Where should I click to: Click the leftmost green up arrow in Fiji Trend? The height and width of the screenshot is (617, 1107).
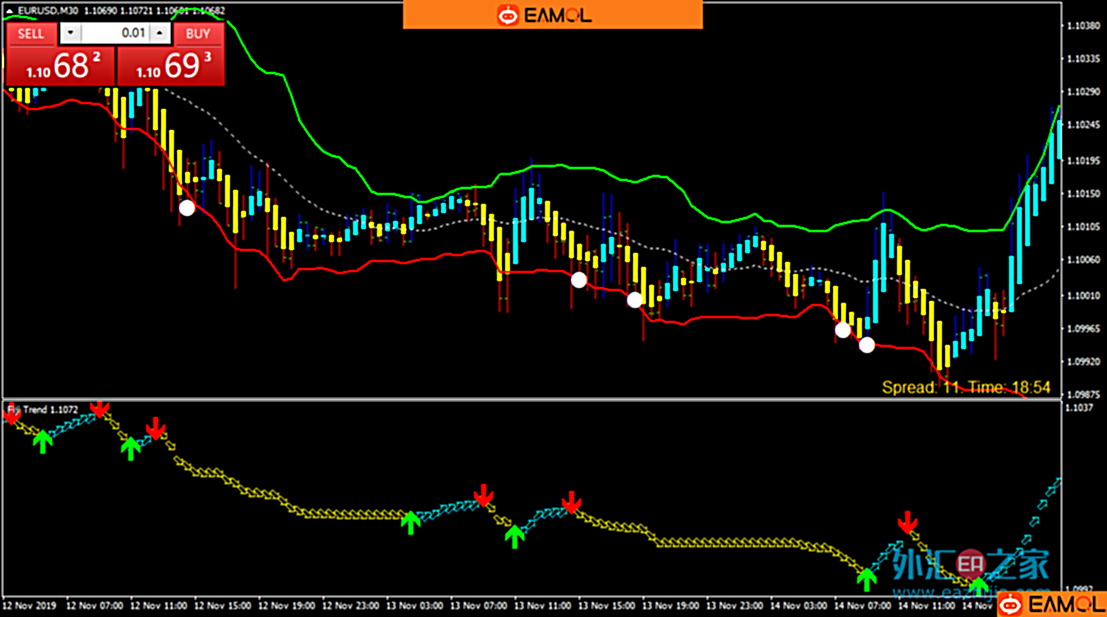pyautogui.click(x=41, y=441)
